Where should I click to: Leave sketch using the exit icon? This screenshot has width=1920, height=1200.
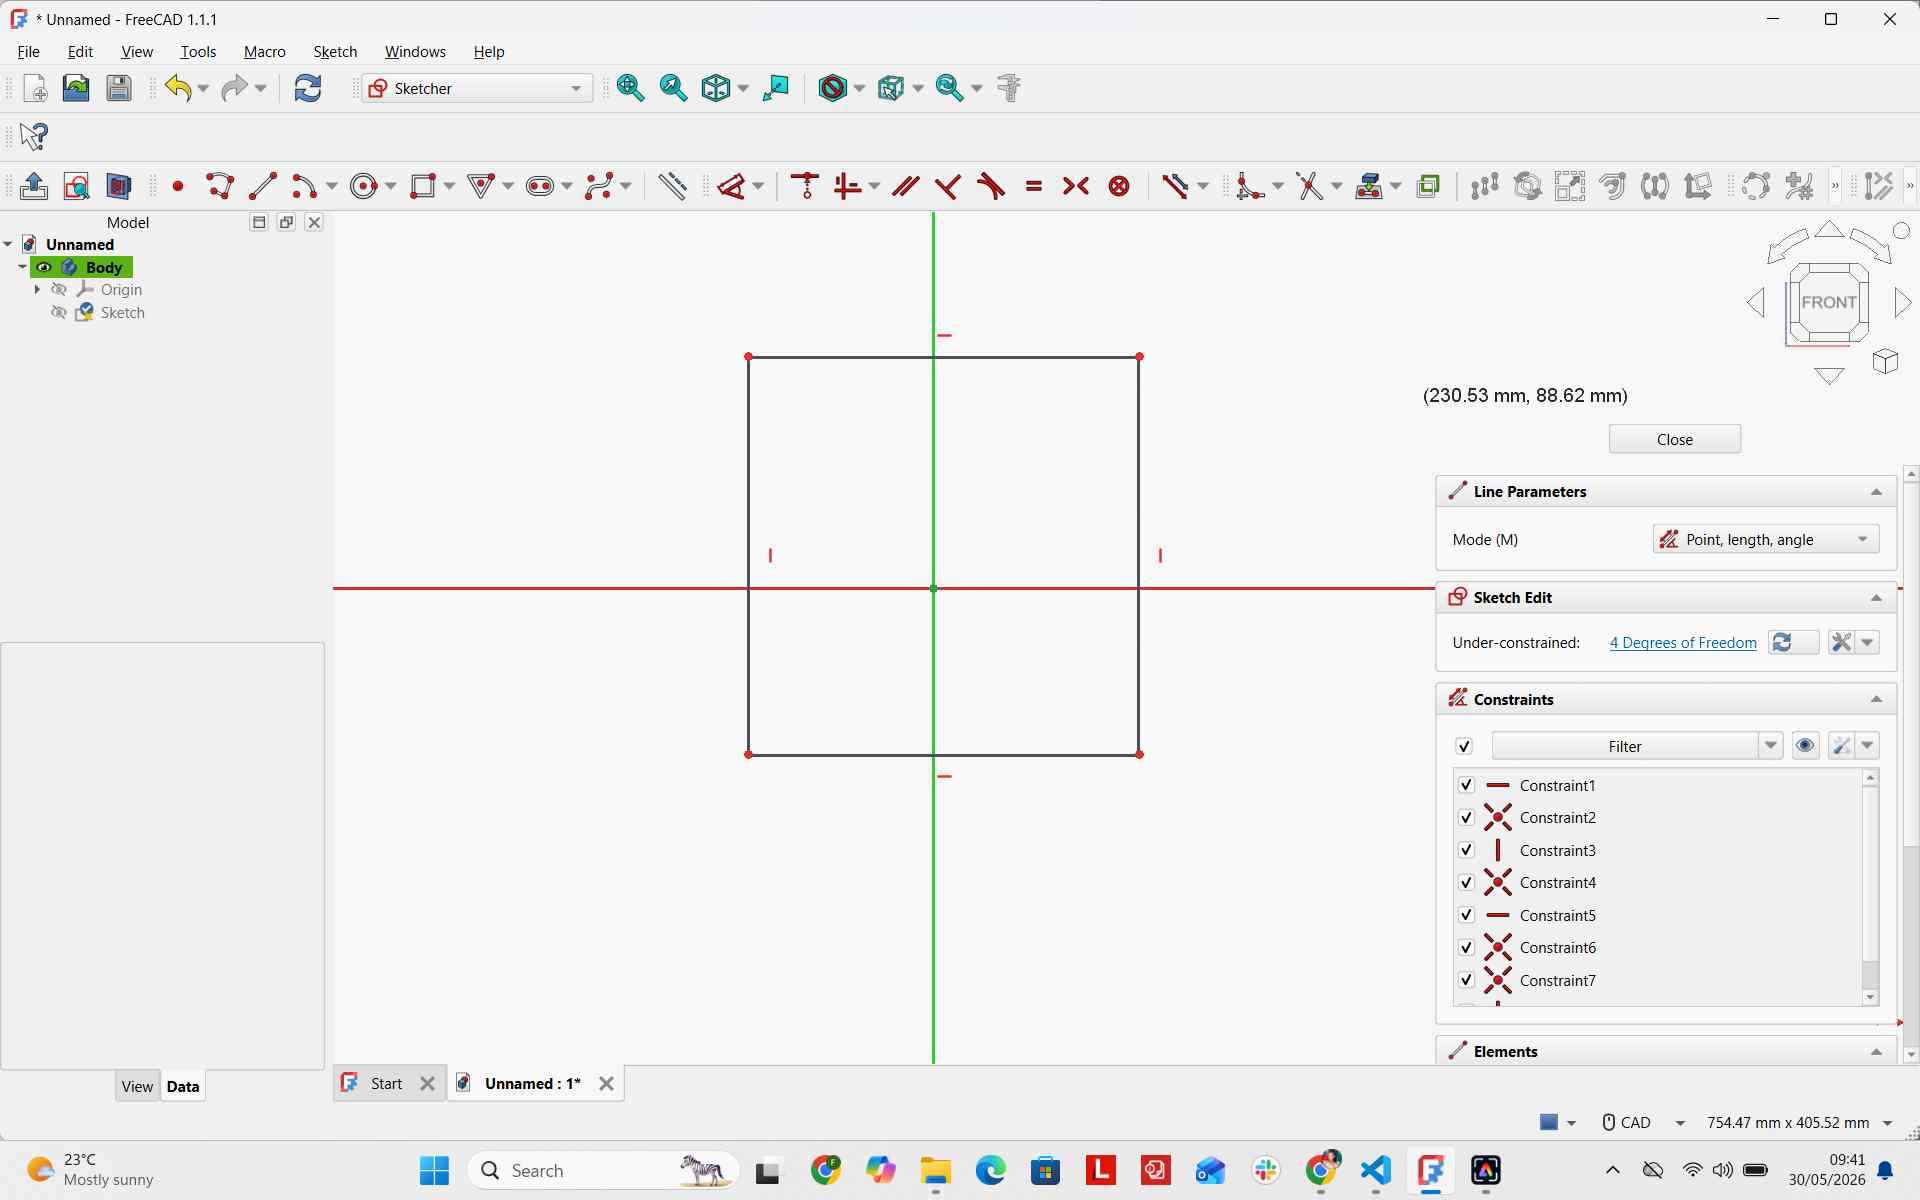click(34, 186)
